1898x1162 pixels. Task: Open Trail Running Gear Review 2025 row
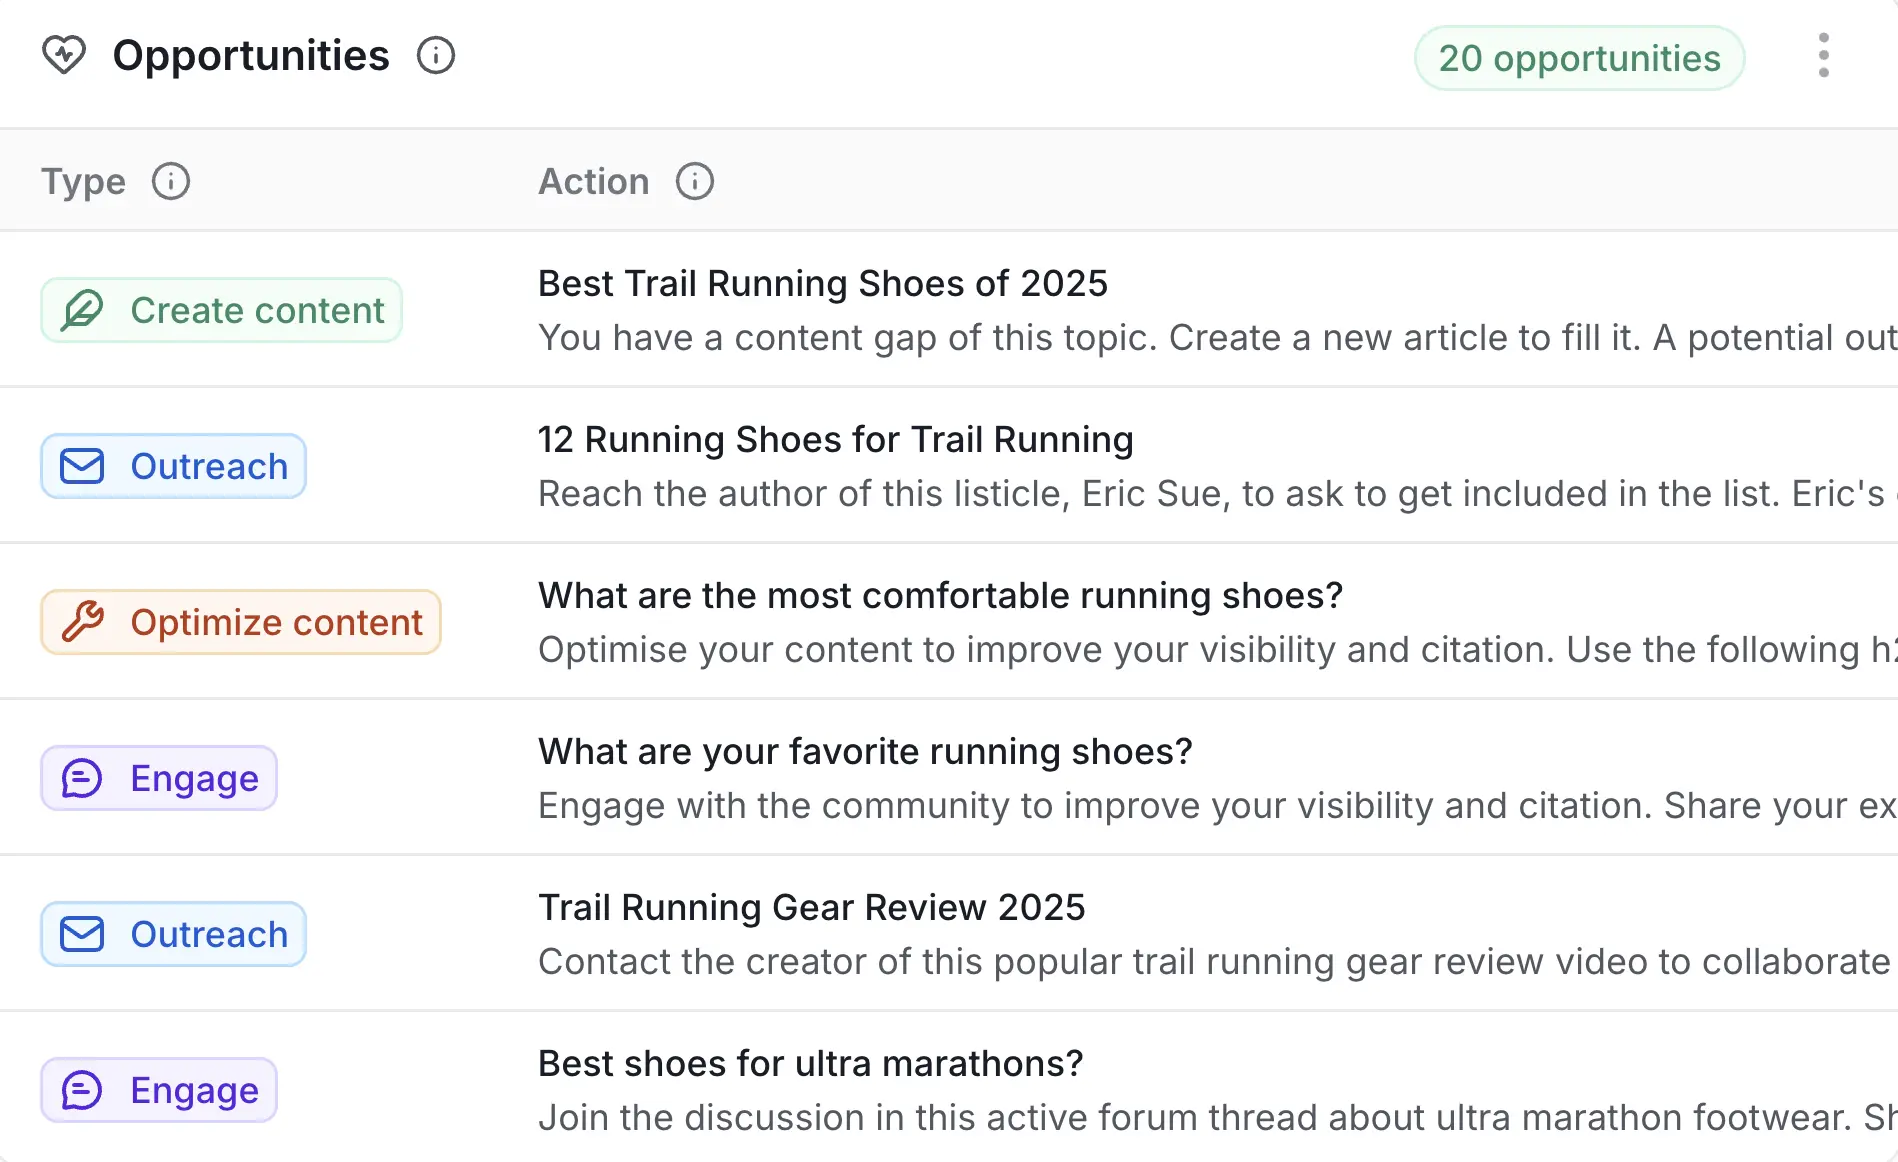pos(811,908)
